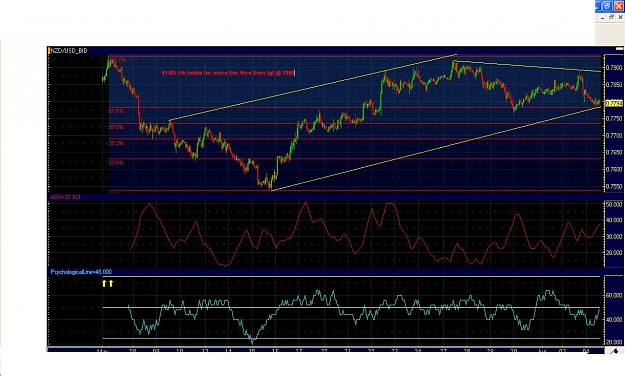625x376 pixels.
Task: Click the yellow current price tag
Action: (x=614, y=103)
